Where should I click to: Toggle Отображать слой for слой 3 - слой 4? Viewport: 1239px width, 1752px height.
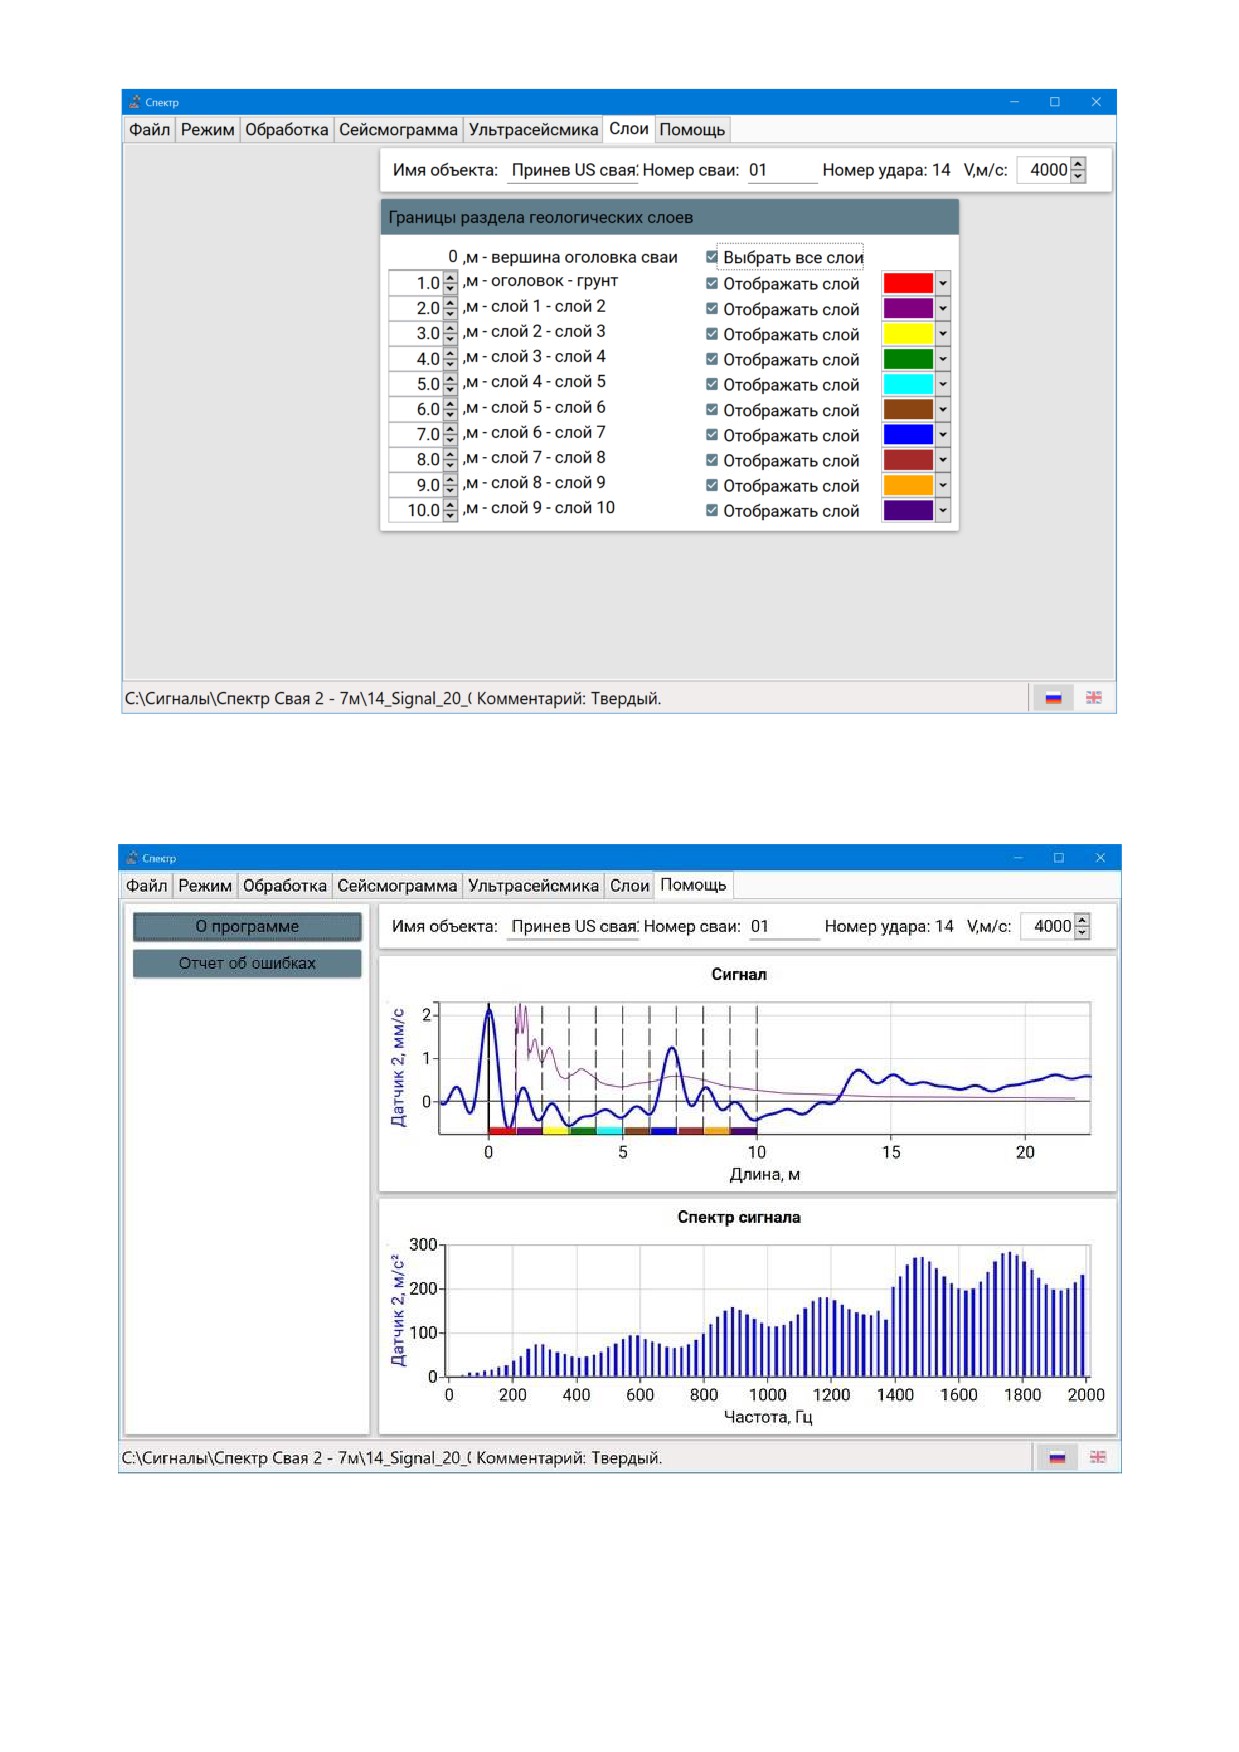(x=712, y=358)
